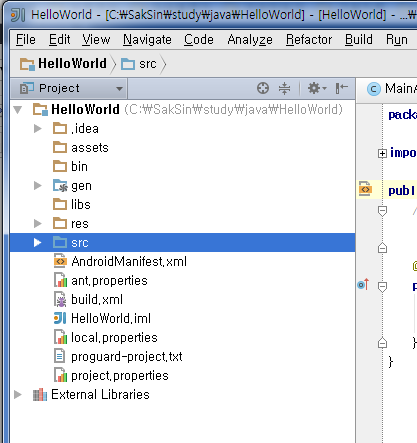Open the Project panel settings gear
Viewport: 417px width, 443px height.
[x=316, y=88]
